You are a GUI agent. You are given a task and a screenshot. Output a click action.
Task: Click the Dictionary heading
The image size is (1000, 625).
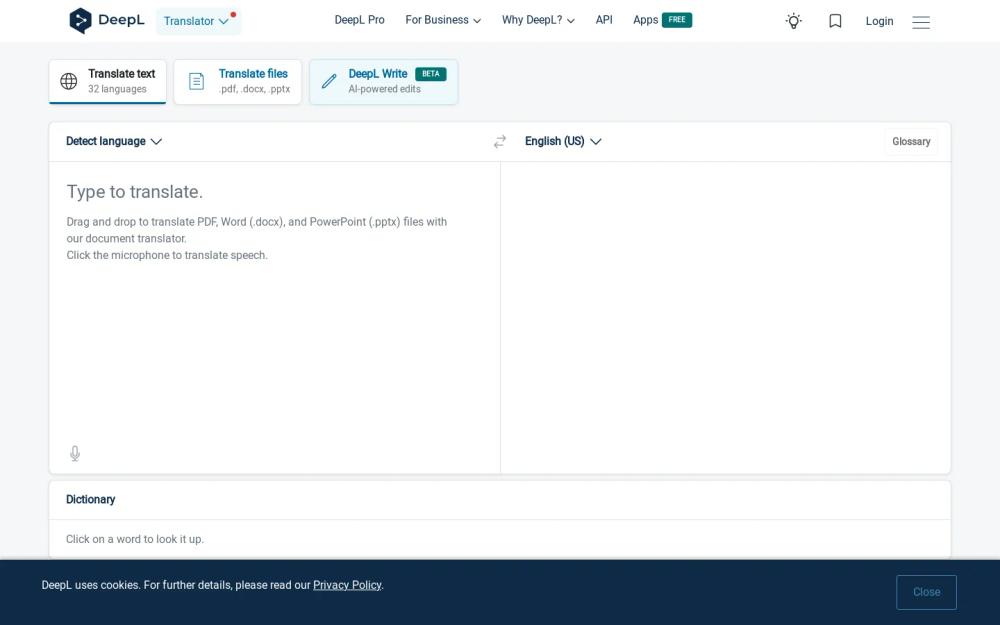[x=91, y=499]
